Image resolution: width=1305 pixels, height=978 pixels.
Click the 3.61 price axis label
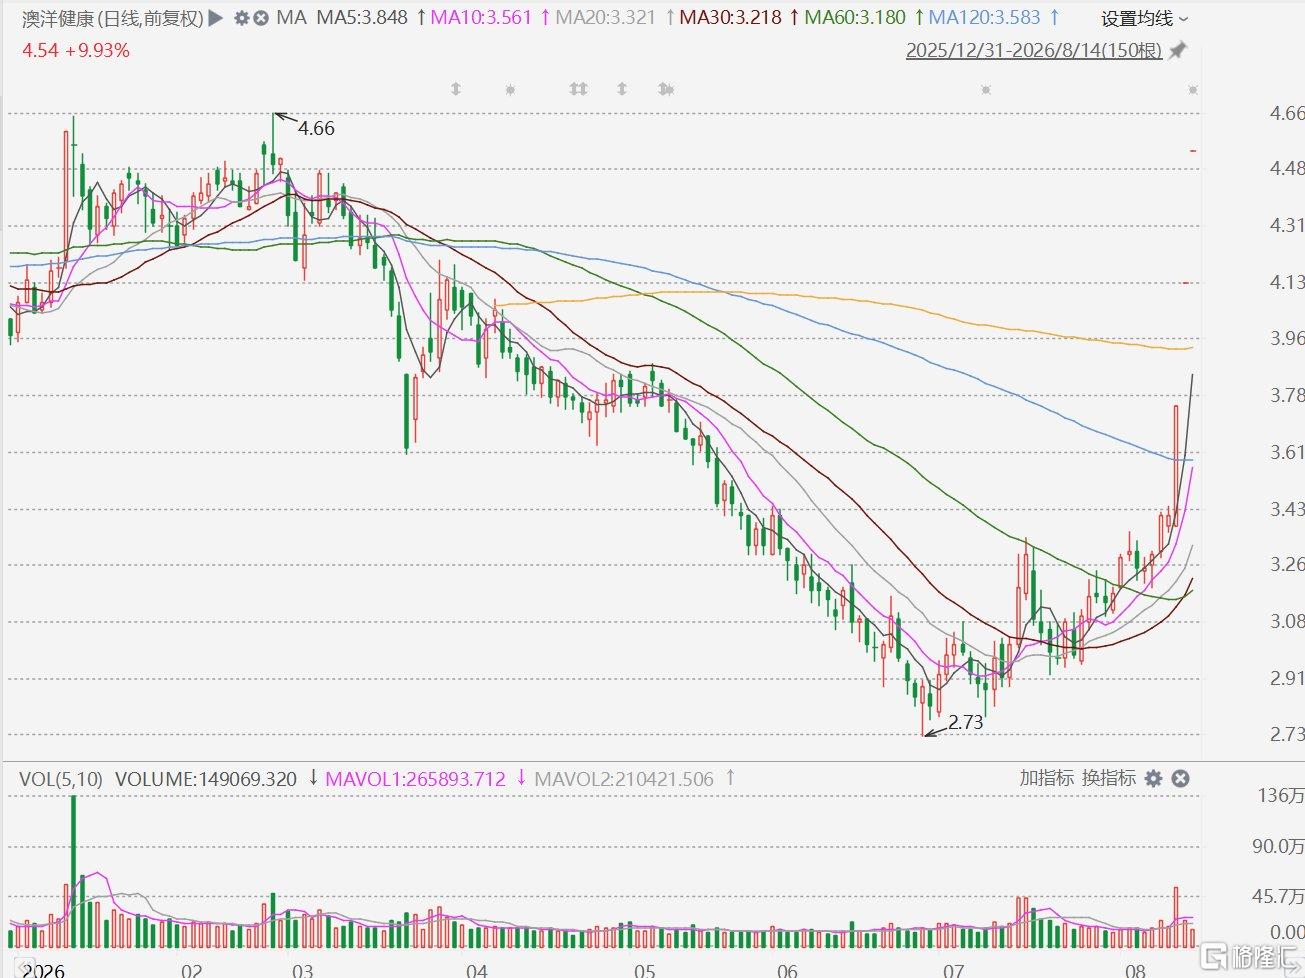click(1287, 452)
